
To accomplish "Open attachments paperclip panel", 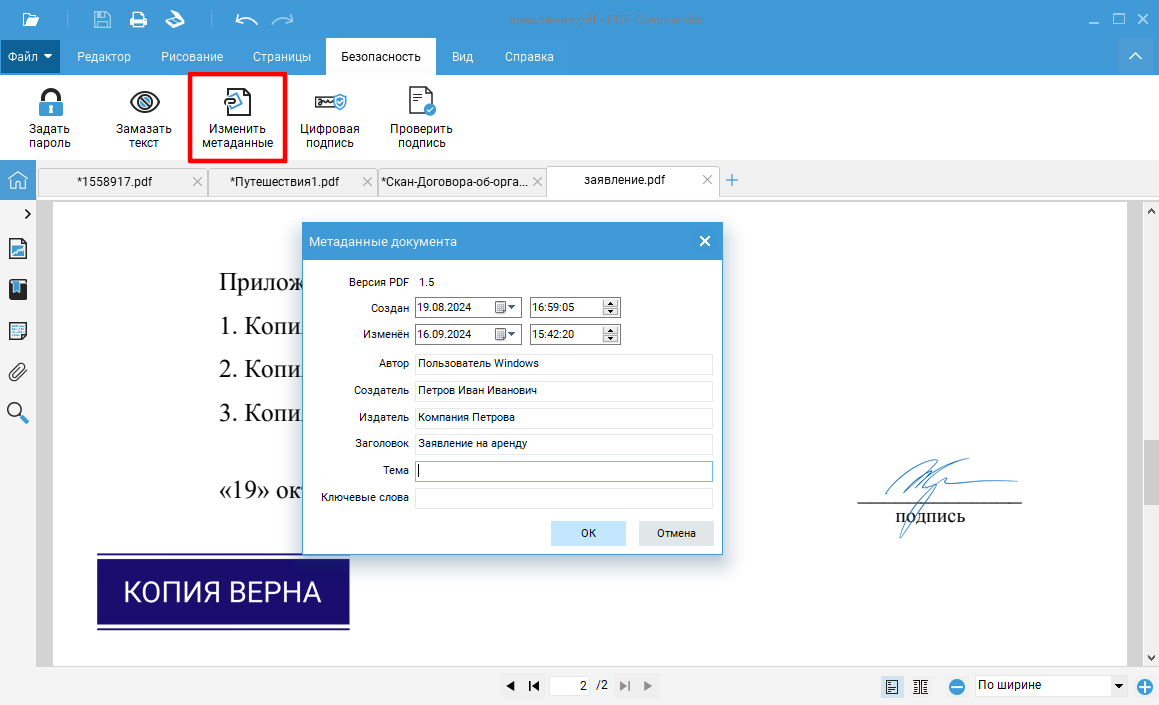I will click(18, 372).
